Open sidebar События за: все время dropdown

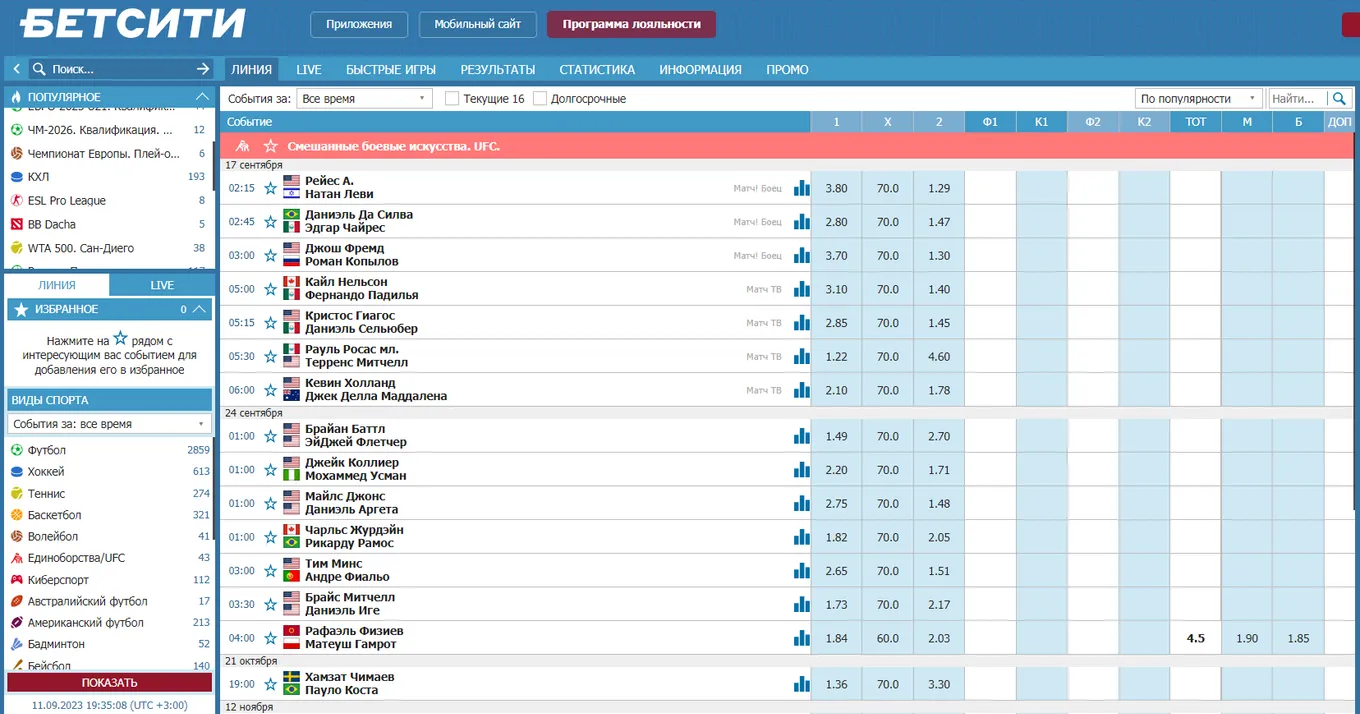(x=109, y=424)
